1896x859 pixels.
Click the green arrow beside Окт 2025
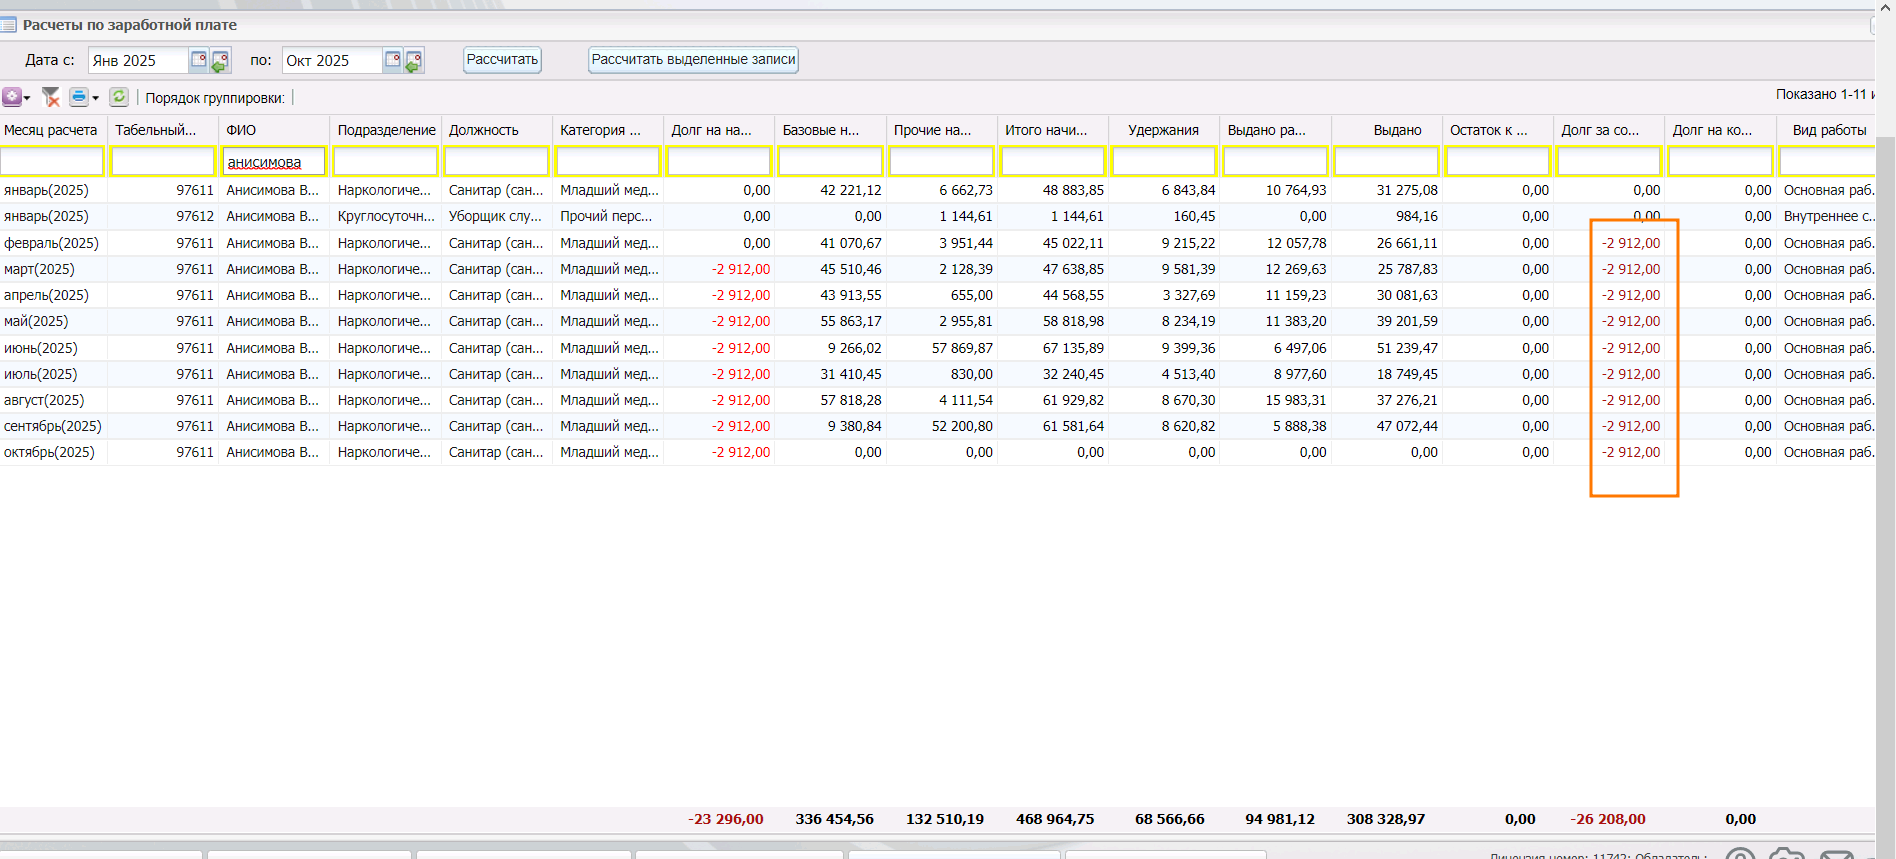coord(414,61)
